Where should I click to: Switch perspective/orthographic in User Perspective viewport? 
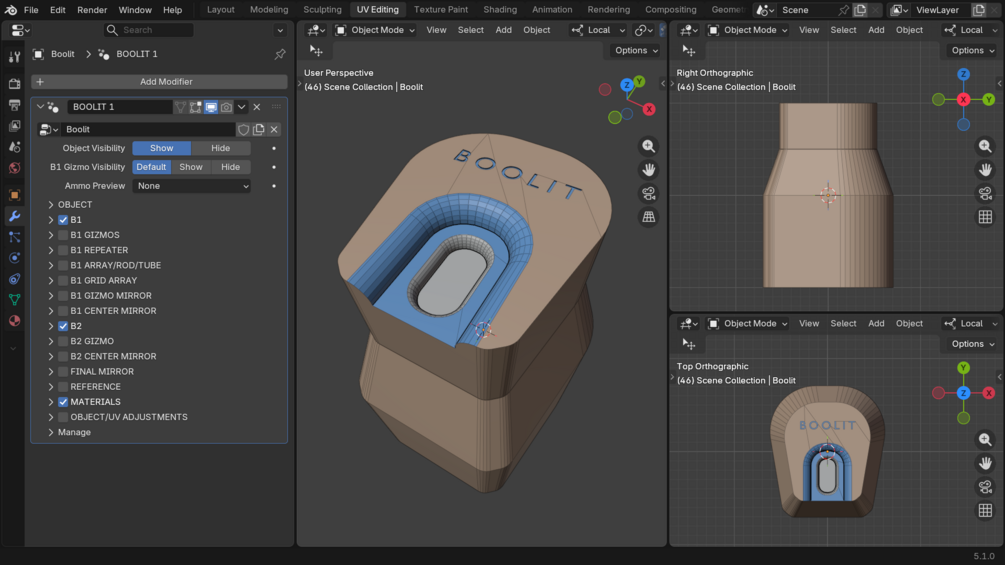tap(649, 217)
